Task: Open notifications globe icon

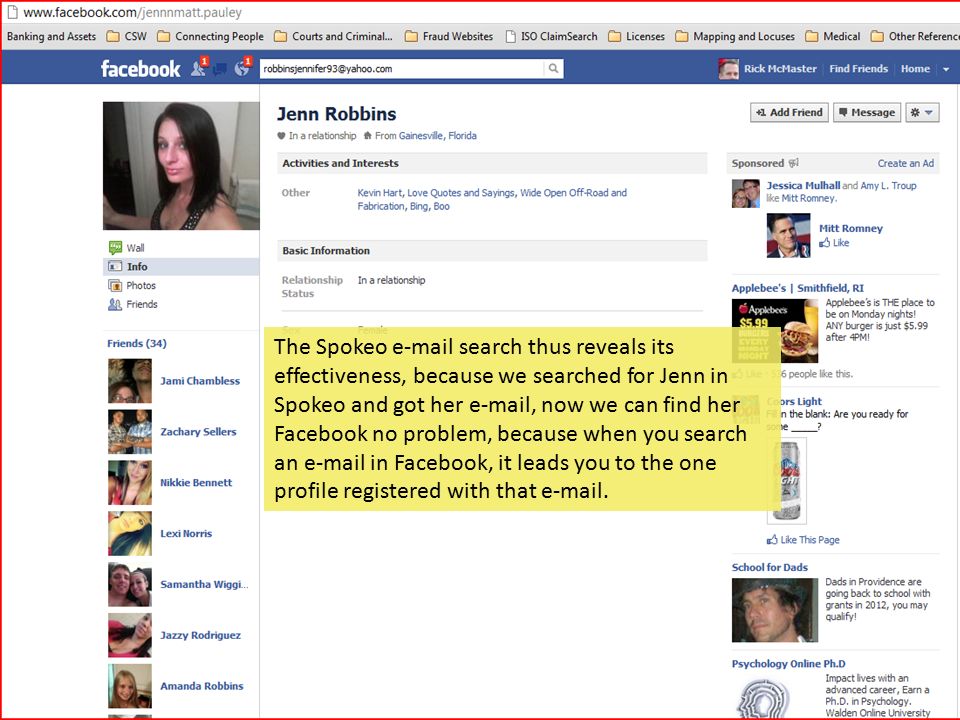Action: 242,69
